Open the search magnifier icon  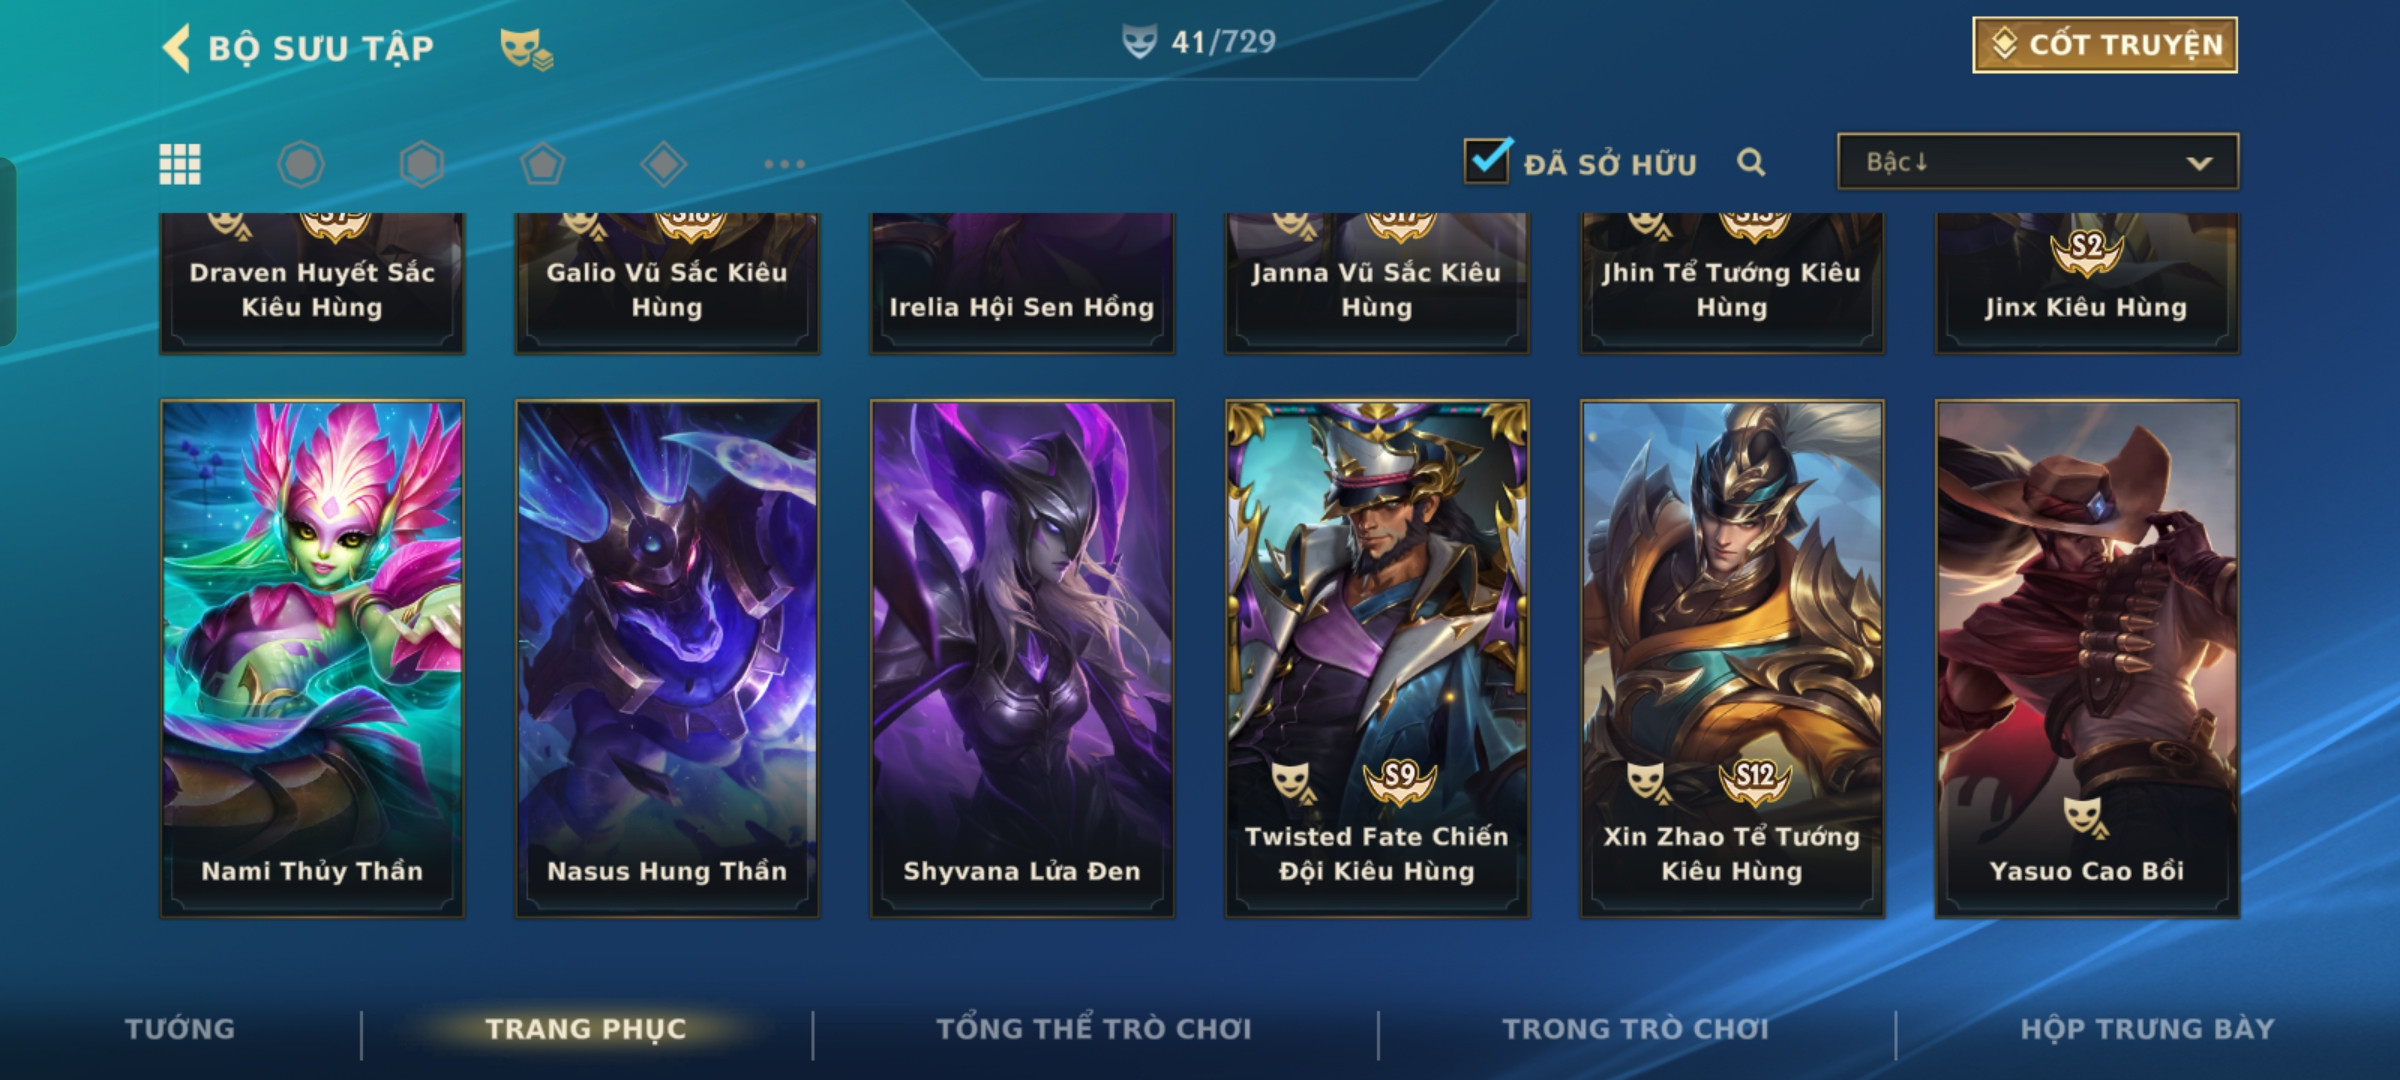pyautogui.click(x=1751, y=162)
